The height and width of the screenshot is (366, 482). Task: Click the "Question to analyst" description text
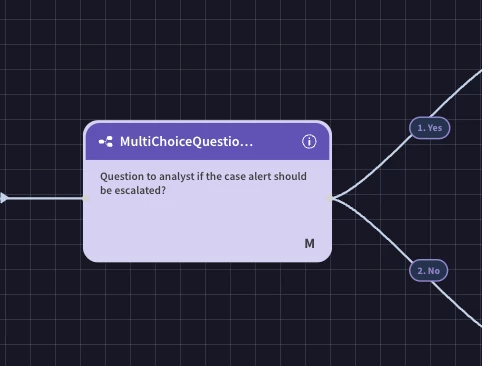pyautogui.click(x=203, y=183)
